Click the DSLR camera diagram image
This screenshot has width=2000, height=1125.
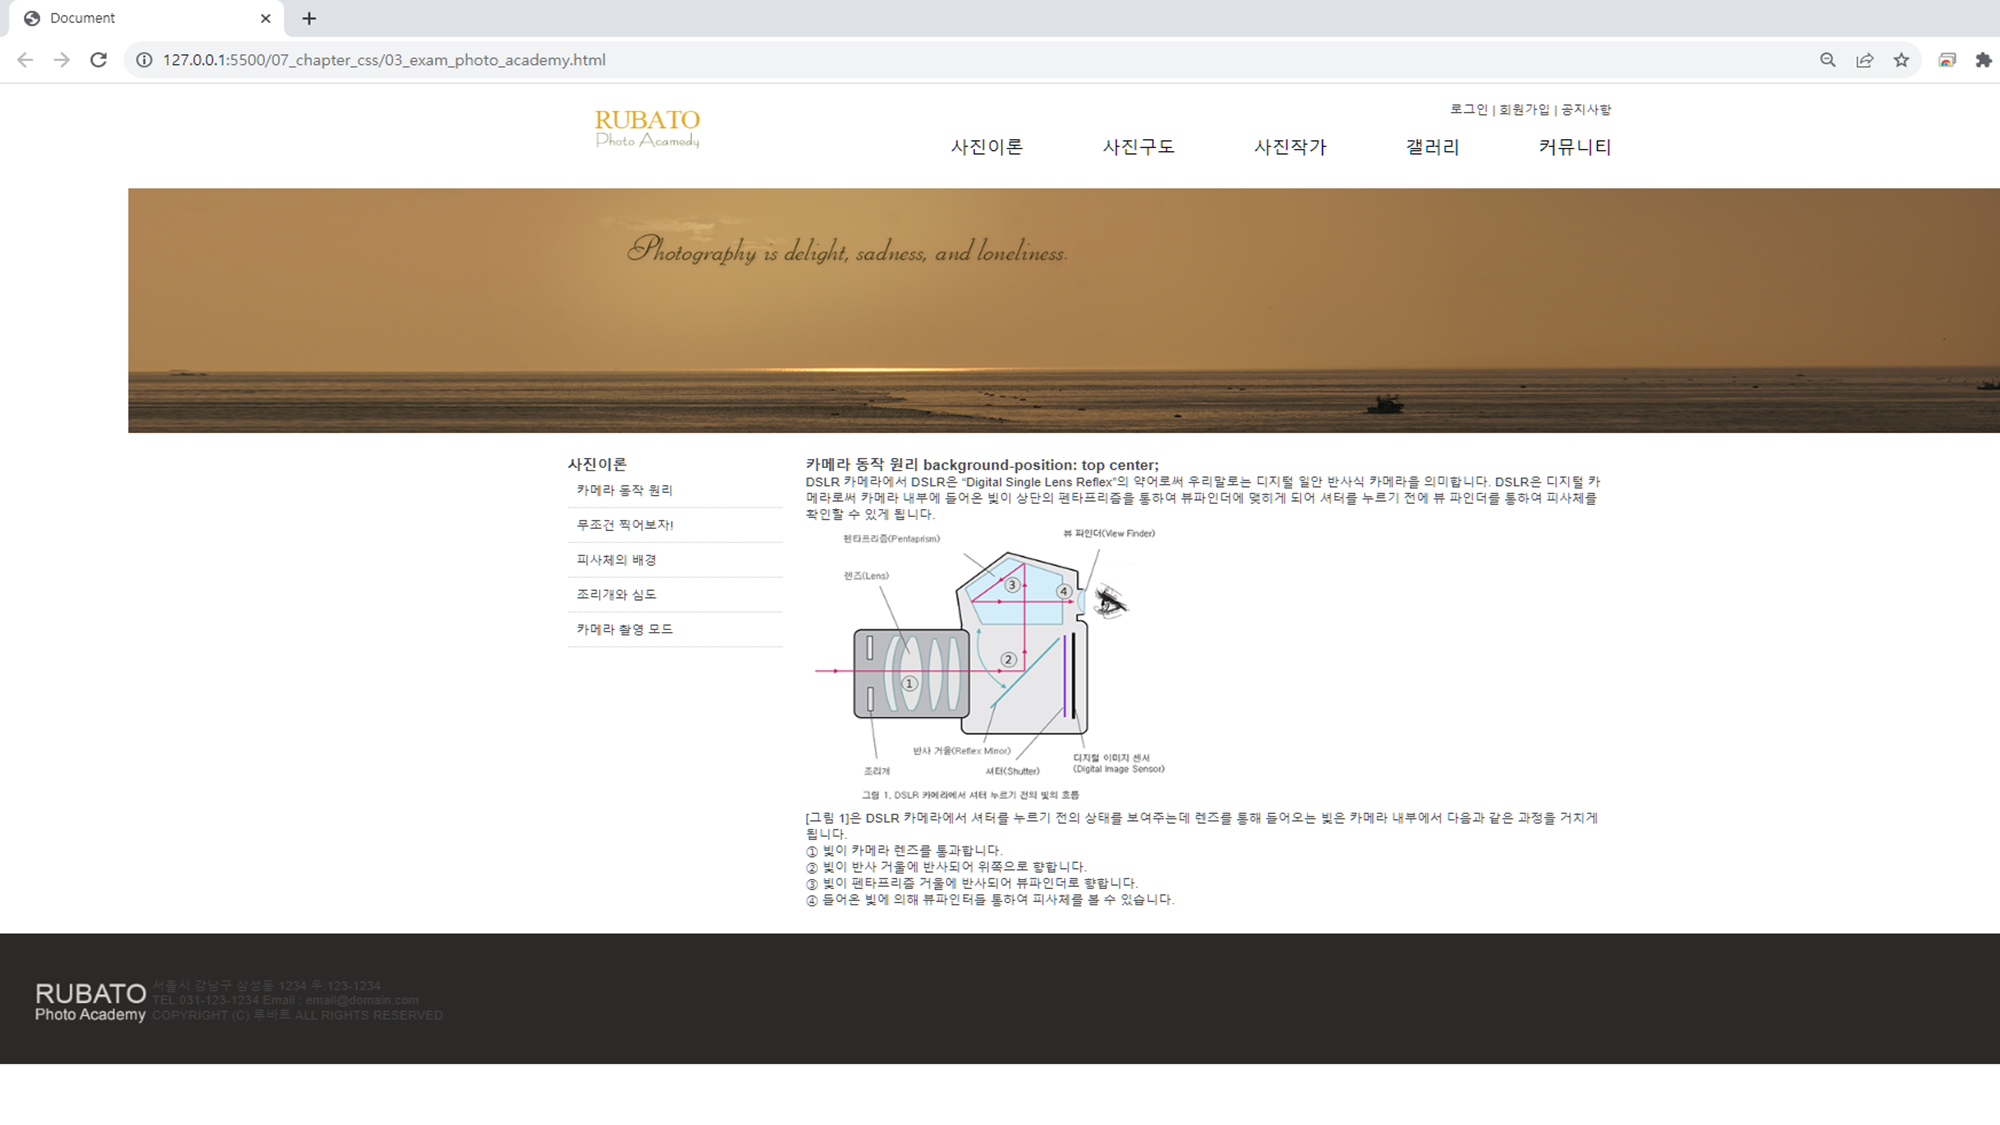(990, 660)
